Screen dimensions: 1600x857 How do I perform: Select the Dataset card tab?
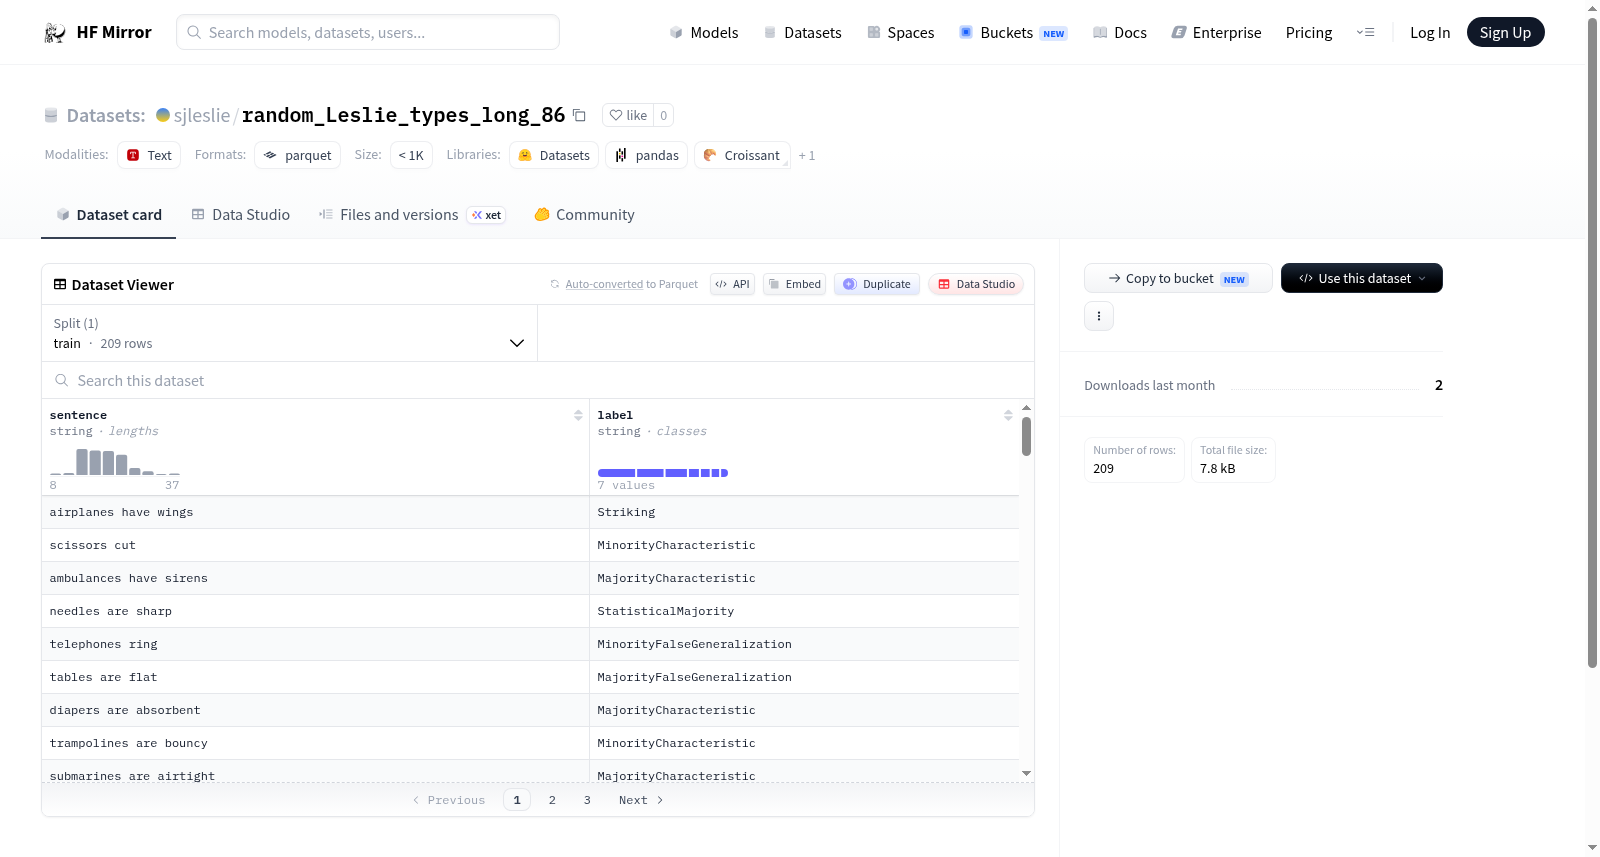point(108,215)
